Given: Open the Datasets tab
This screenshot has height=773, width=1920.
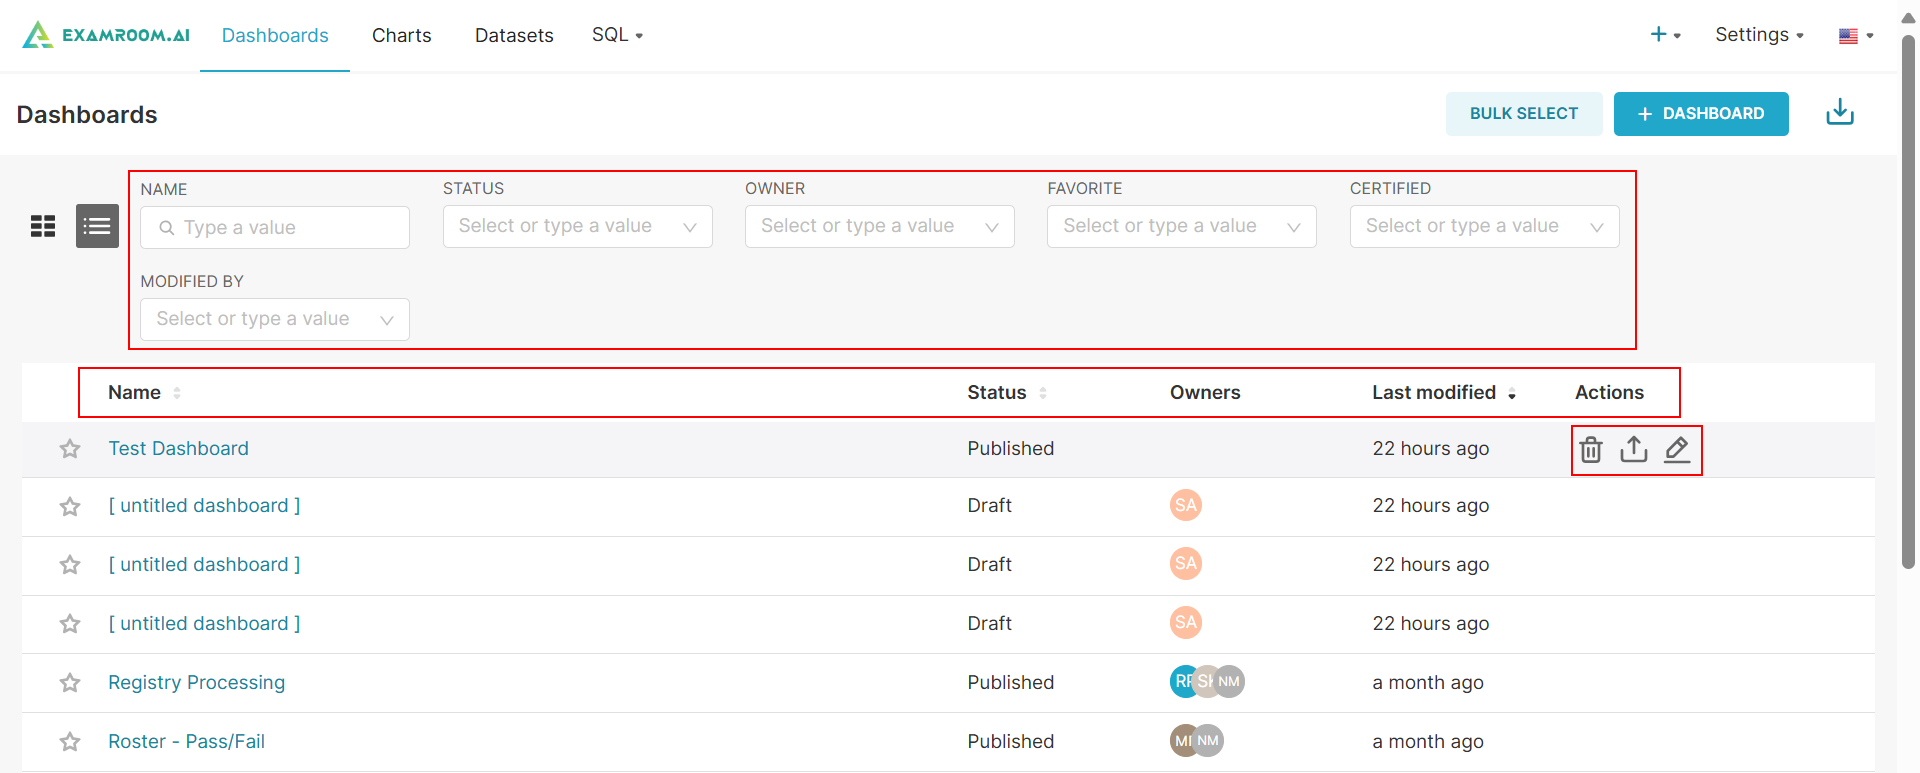Looking at the screenshot, I should tap(514, 35).
